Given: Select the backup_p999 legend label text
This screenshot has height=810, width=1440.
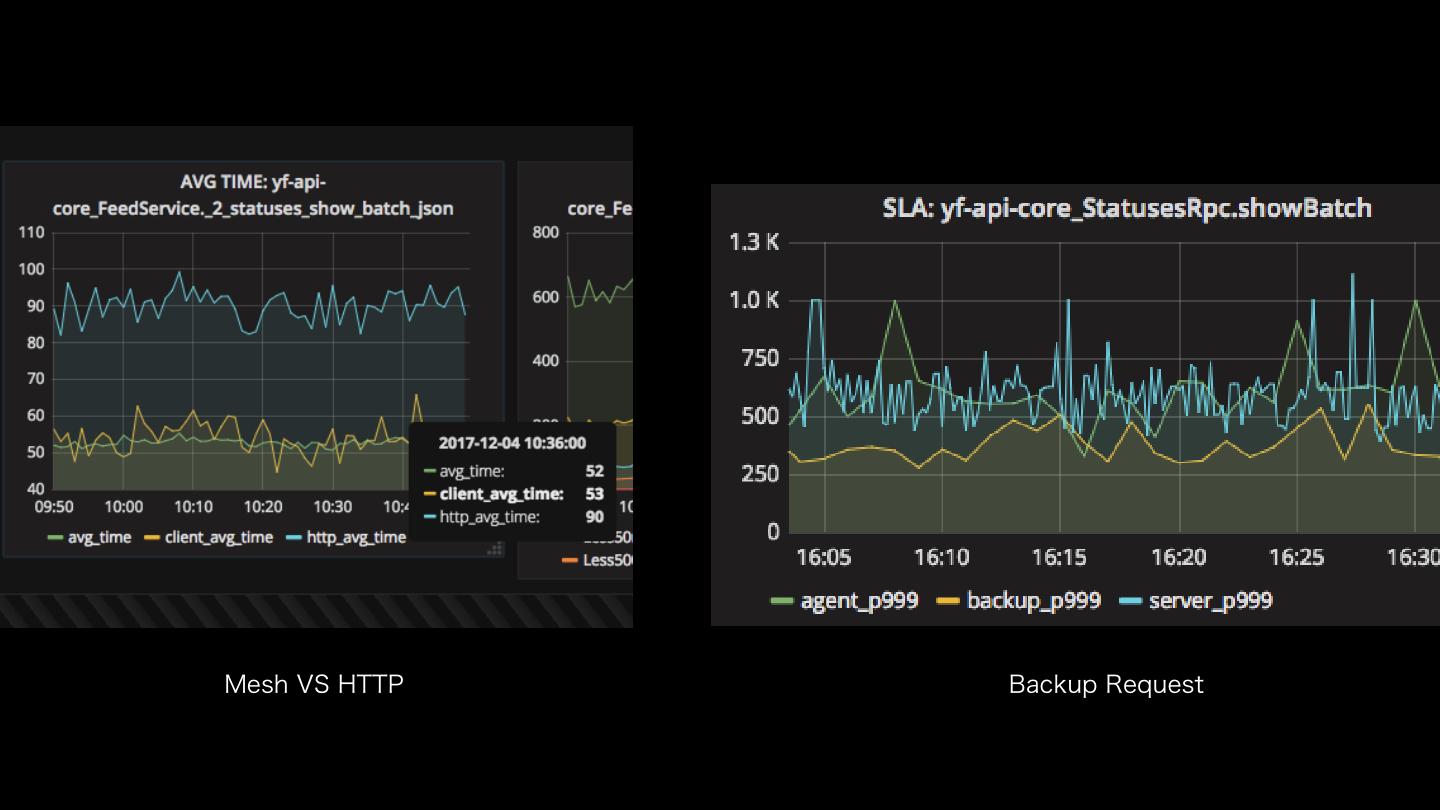Looking at the screenshot, I should coord(1033,601).
